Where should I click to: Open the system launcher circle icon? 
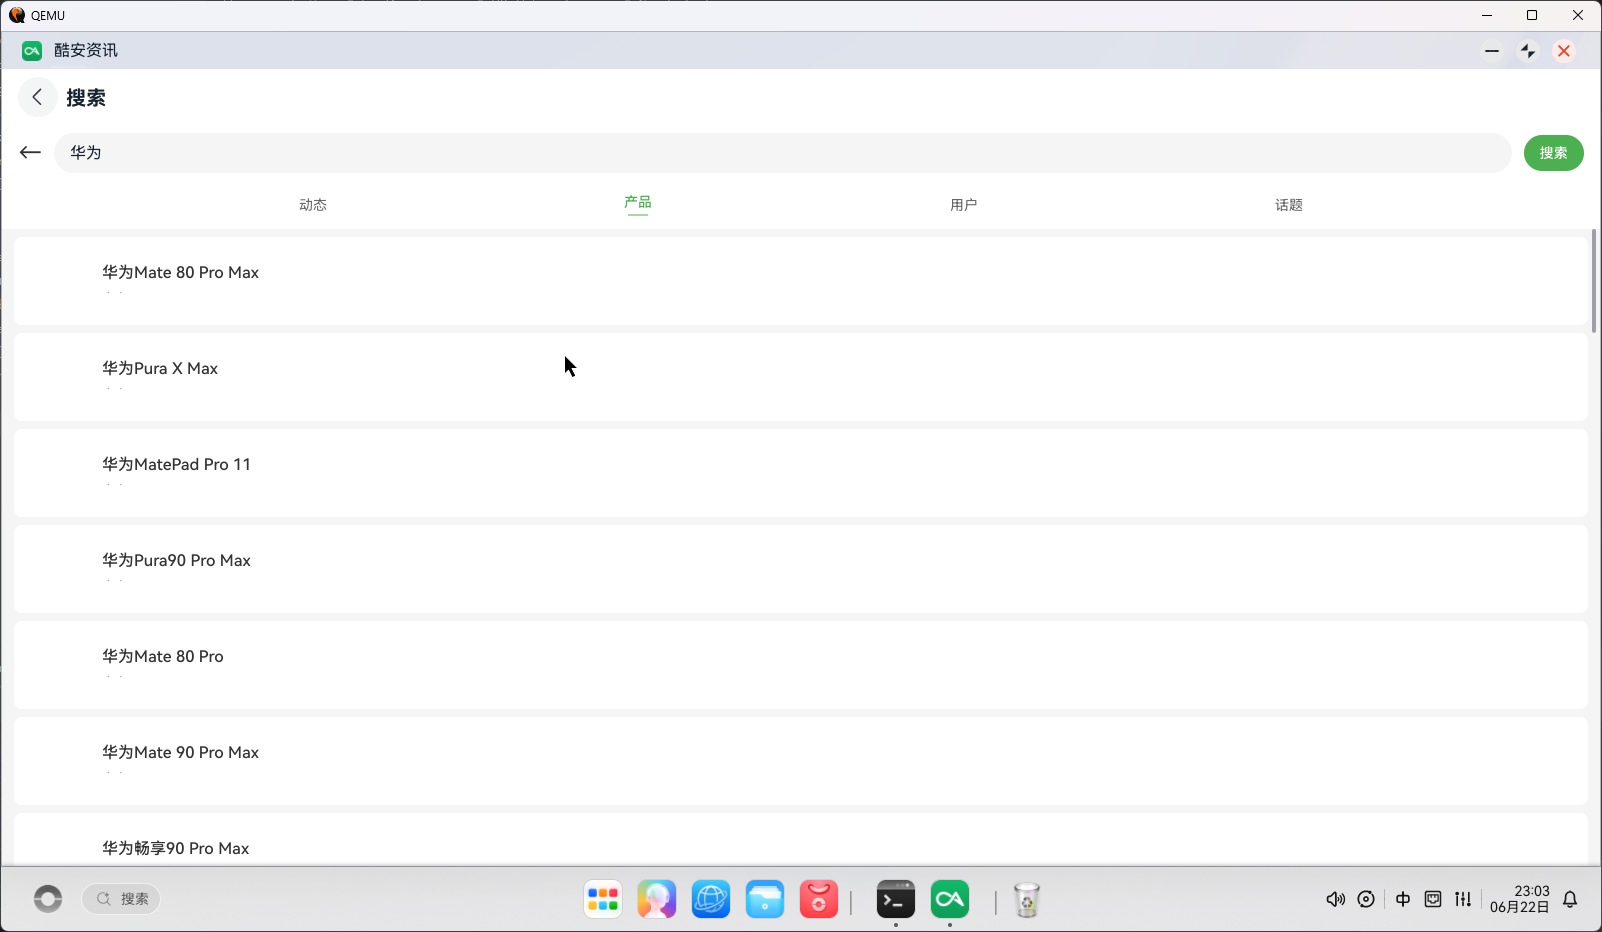click(x=48, y=899)
